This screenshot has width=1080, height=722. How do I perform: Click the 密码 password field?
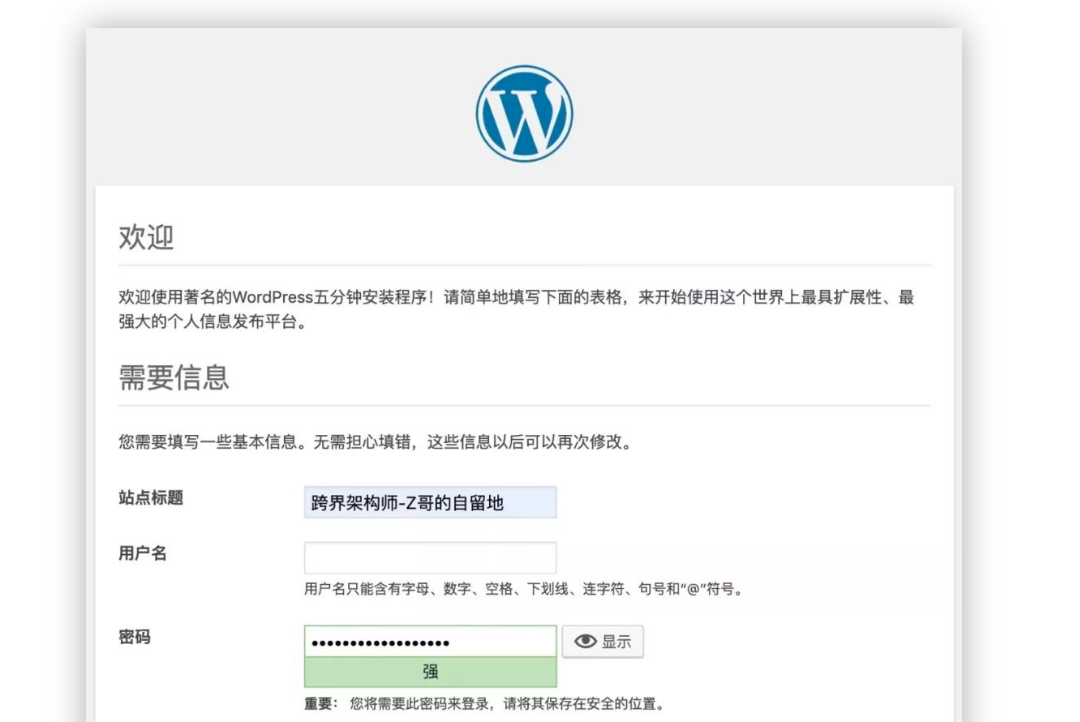430,641
